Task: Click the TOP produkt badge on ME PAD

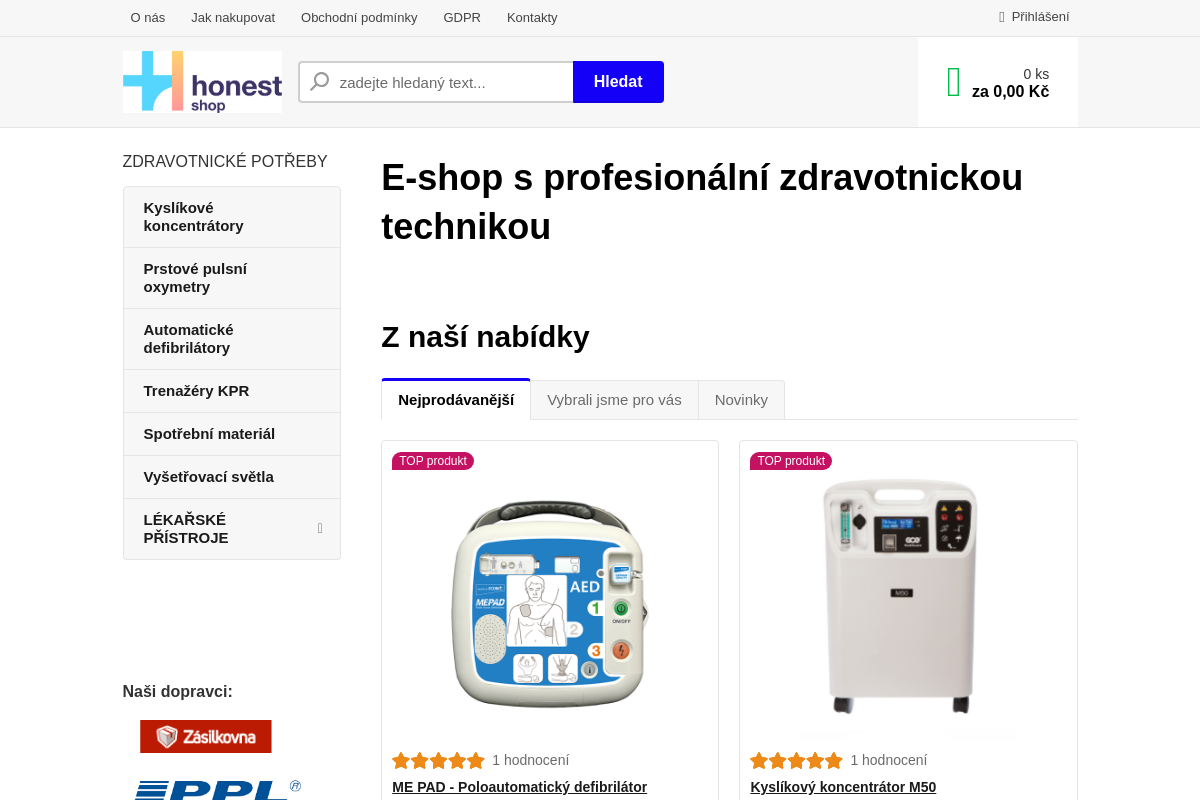Action: pos(433,461)
